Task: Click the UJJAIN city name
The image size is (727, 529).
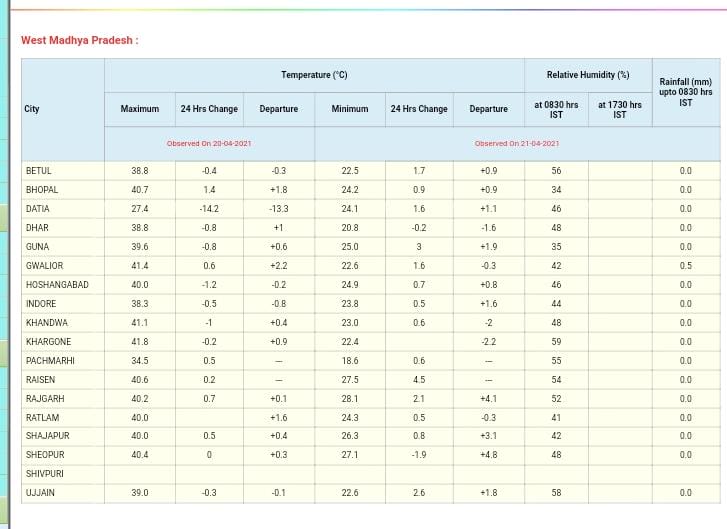Action: pos(40,493)
